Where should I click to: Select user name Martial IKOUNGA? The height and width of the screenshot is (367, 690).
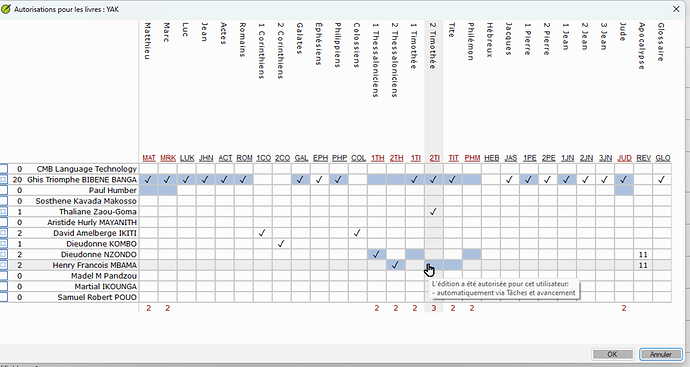click(106, 286)
